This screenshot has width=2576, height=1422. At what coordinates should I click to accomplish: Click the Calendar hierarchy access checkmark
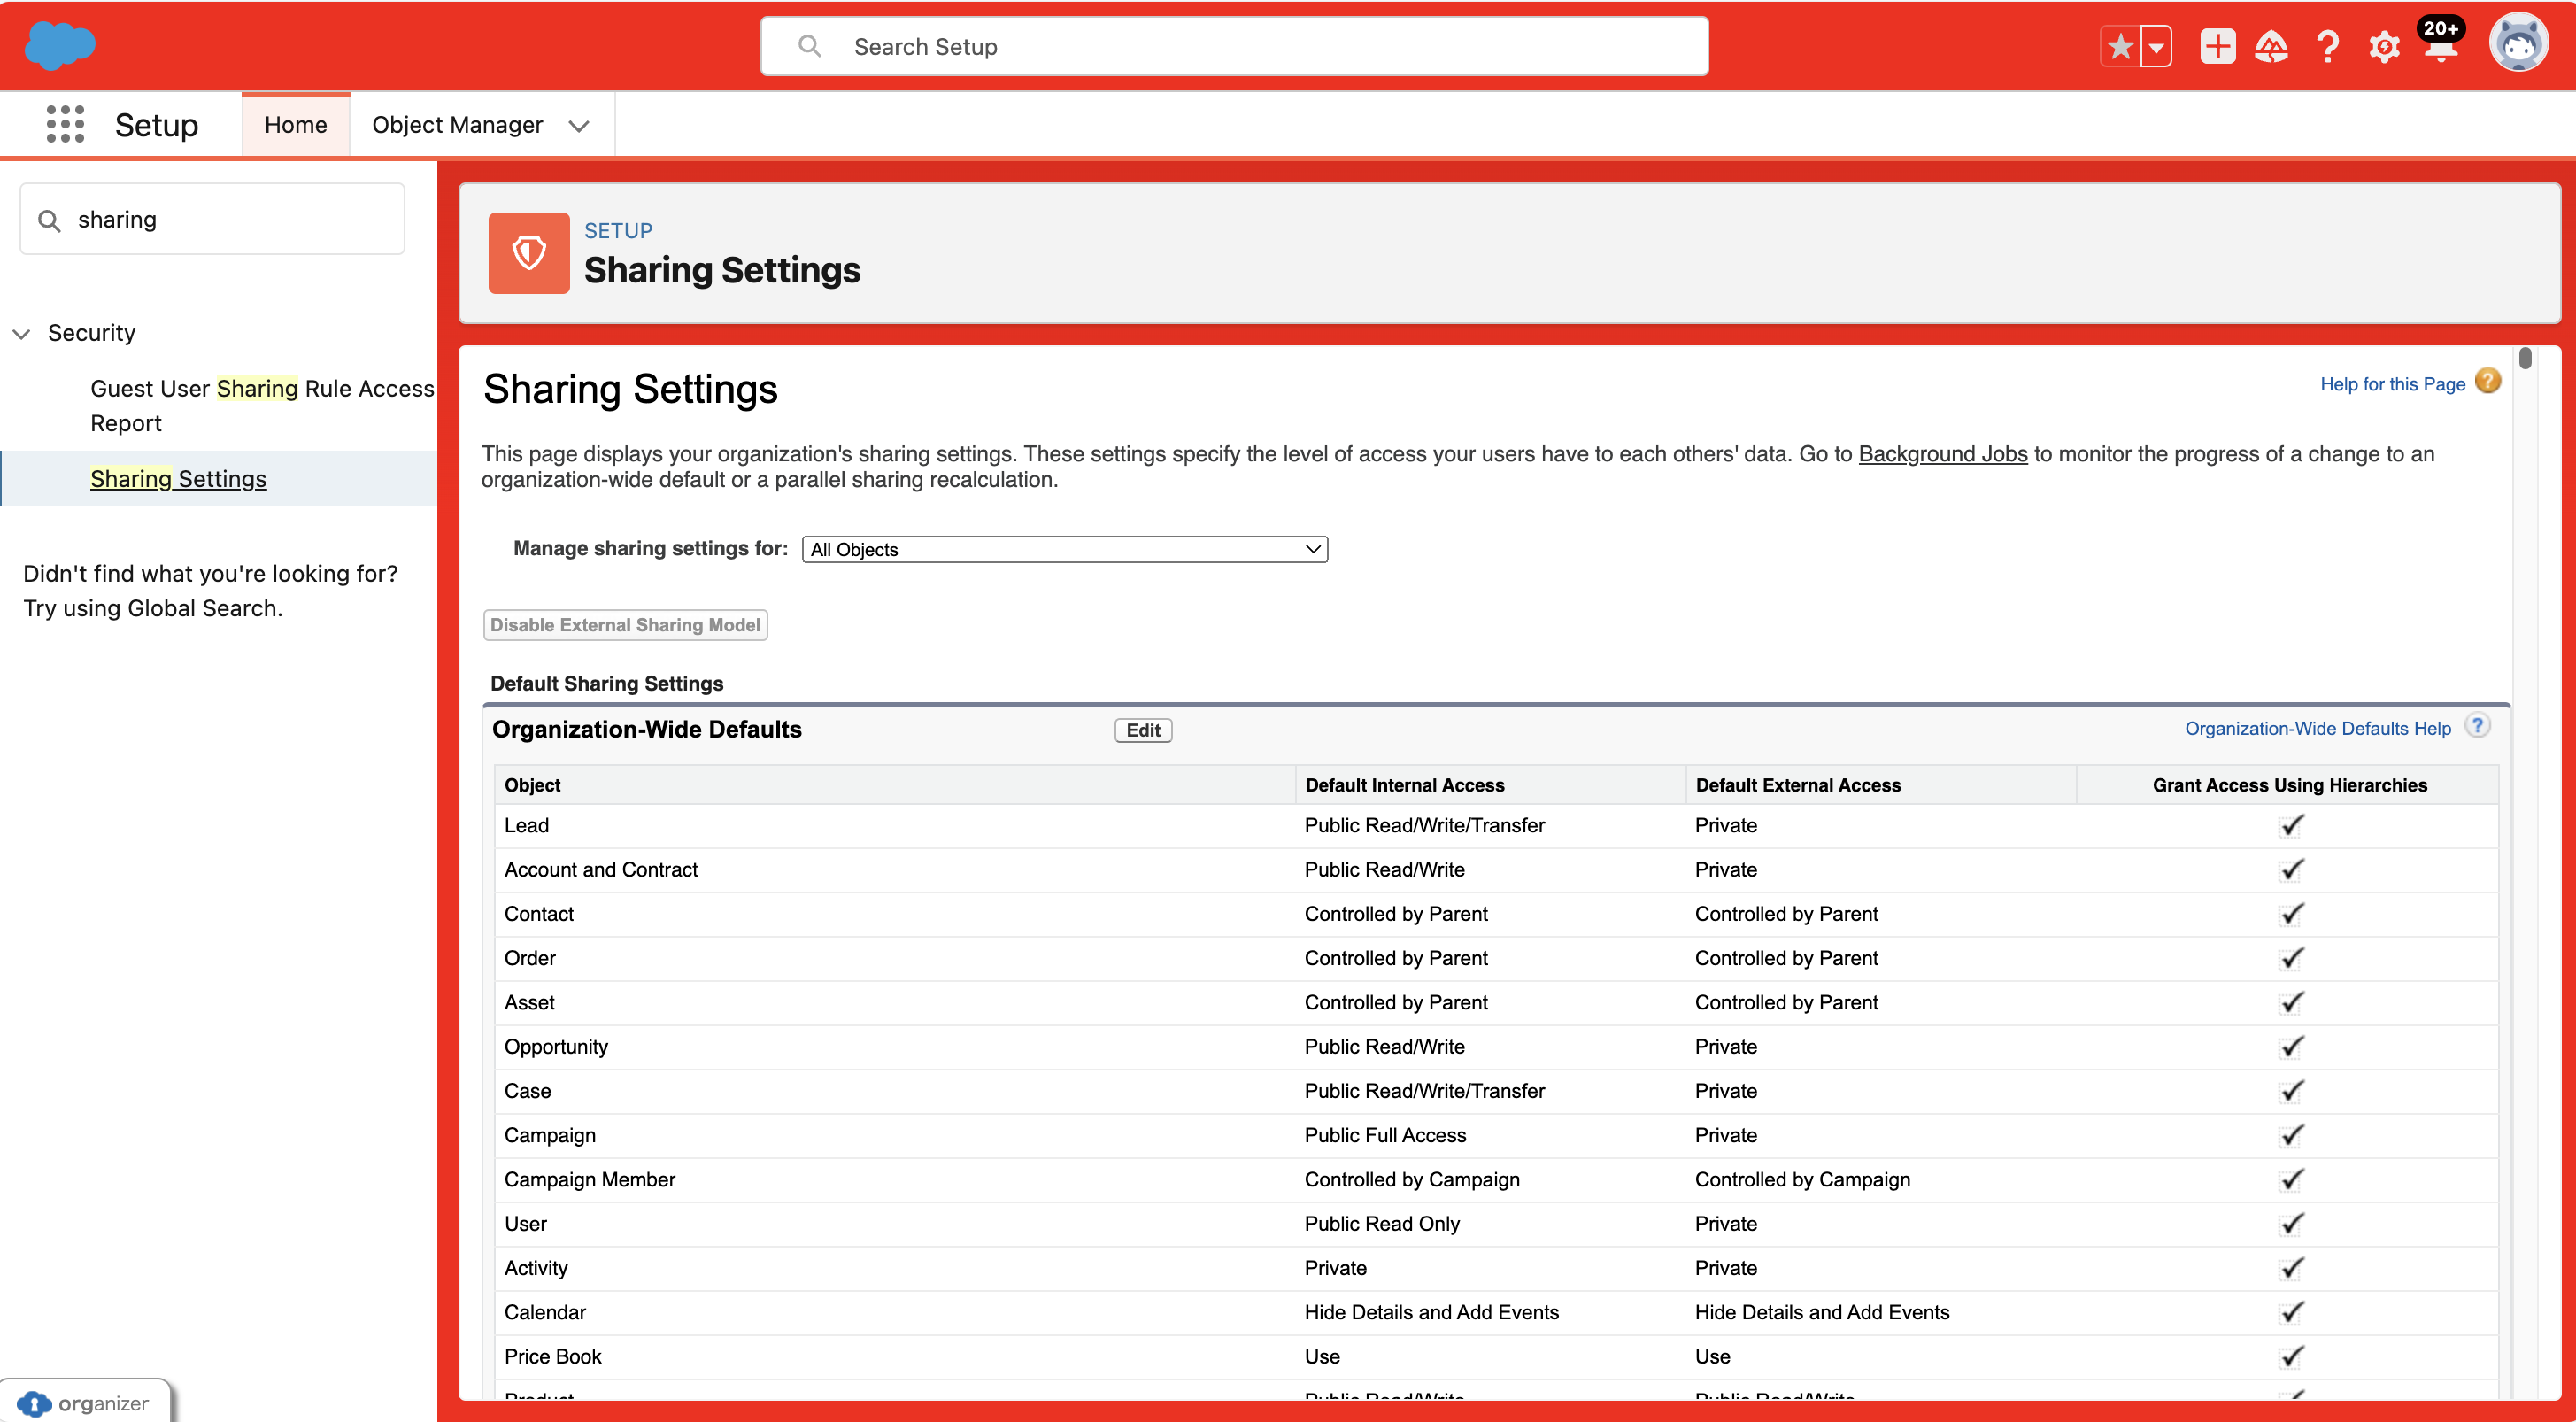click(x=2290, y=1312)
